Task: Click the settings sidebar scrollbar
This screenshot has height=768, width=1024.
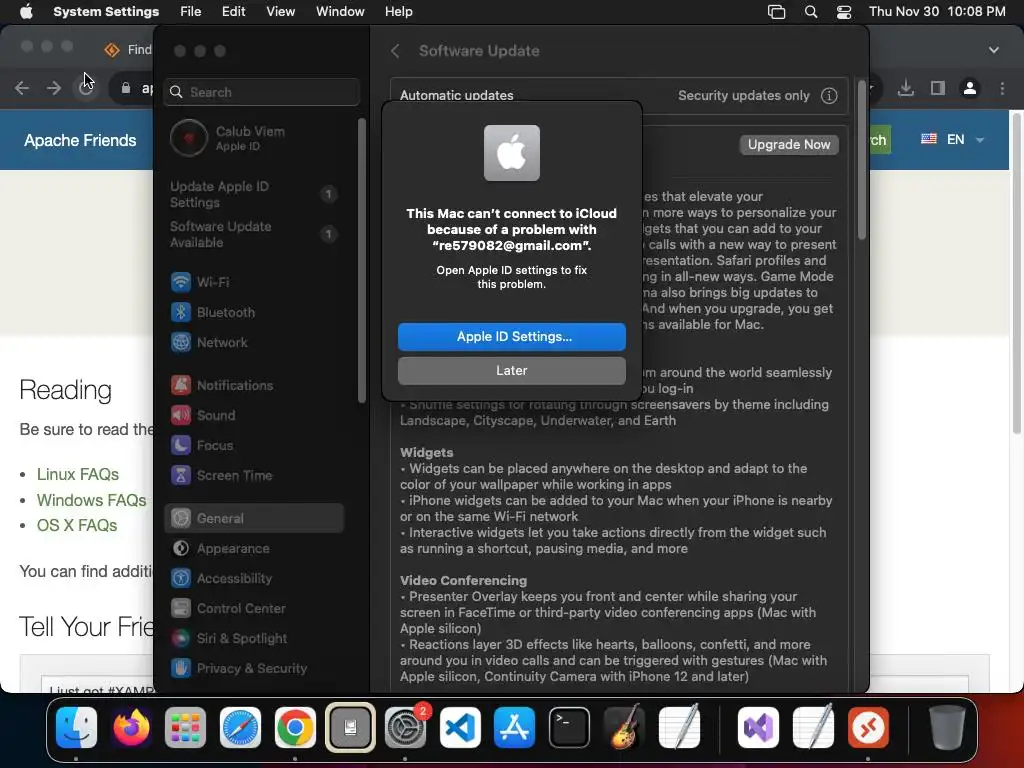Action: click(x=361, y=261)
